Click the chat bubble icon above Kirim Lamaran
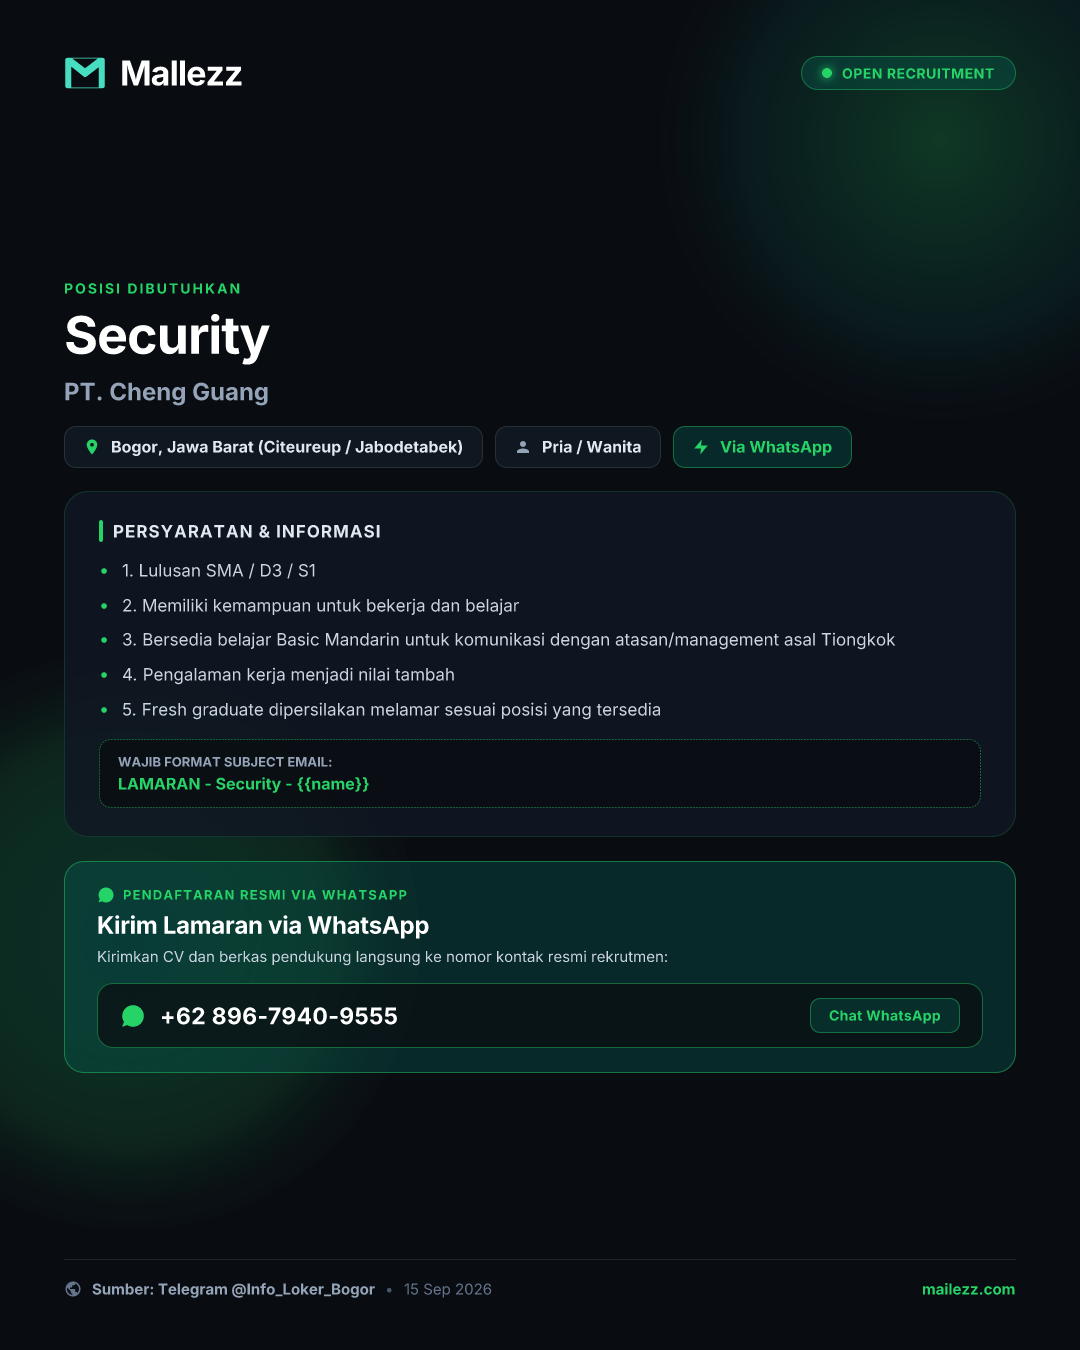The image size is (1080, 1350). pyautogui.click(x=106, y=895)
